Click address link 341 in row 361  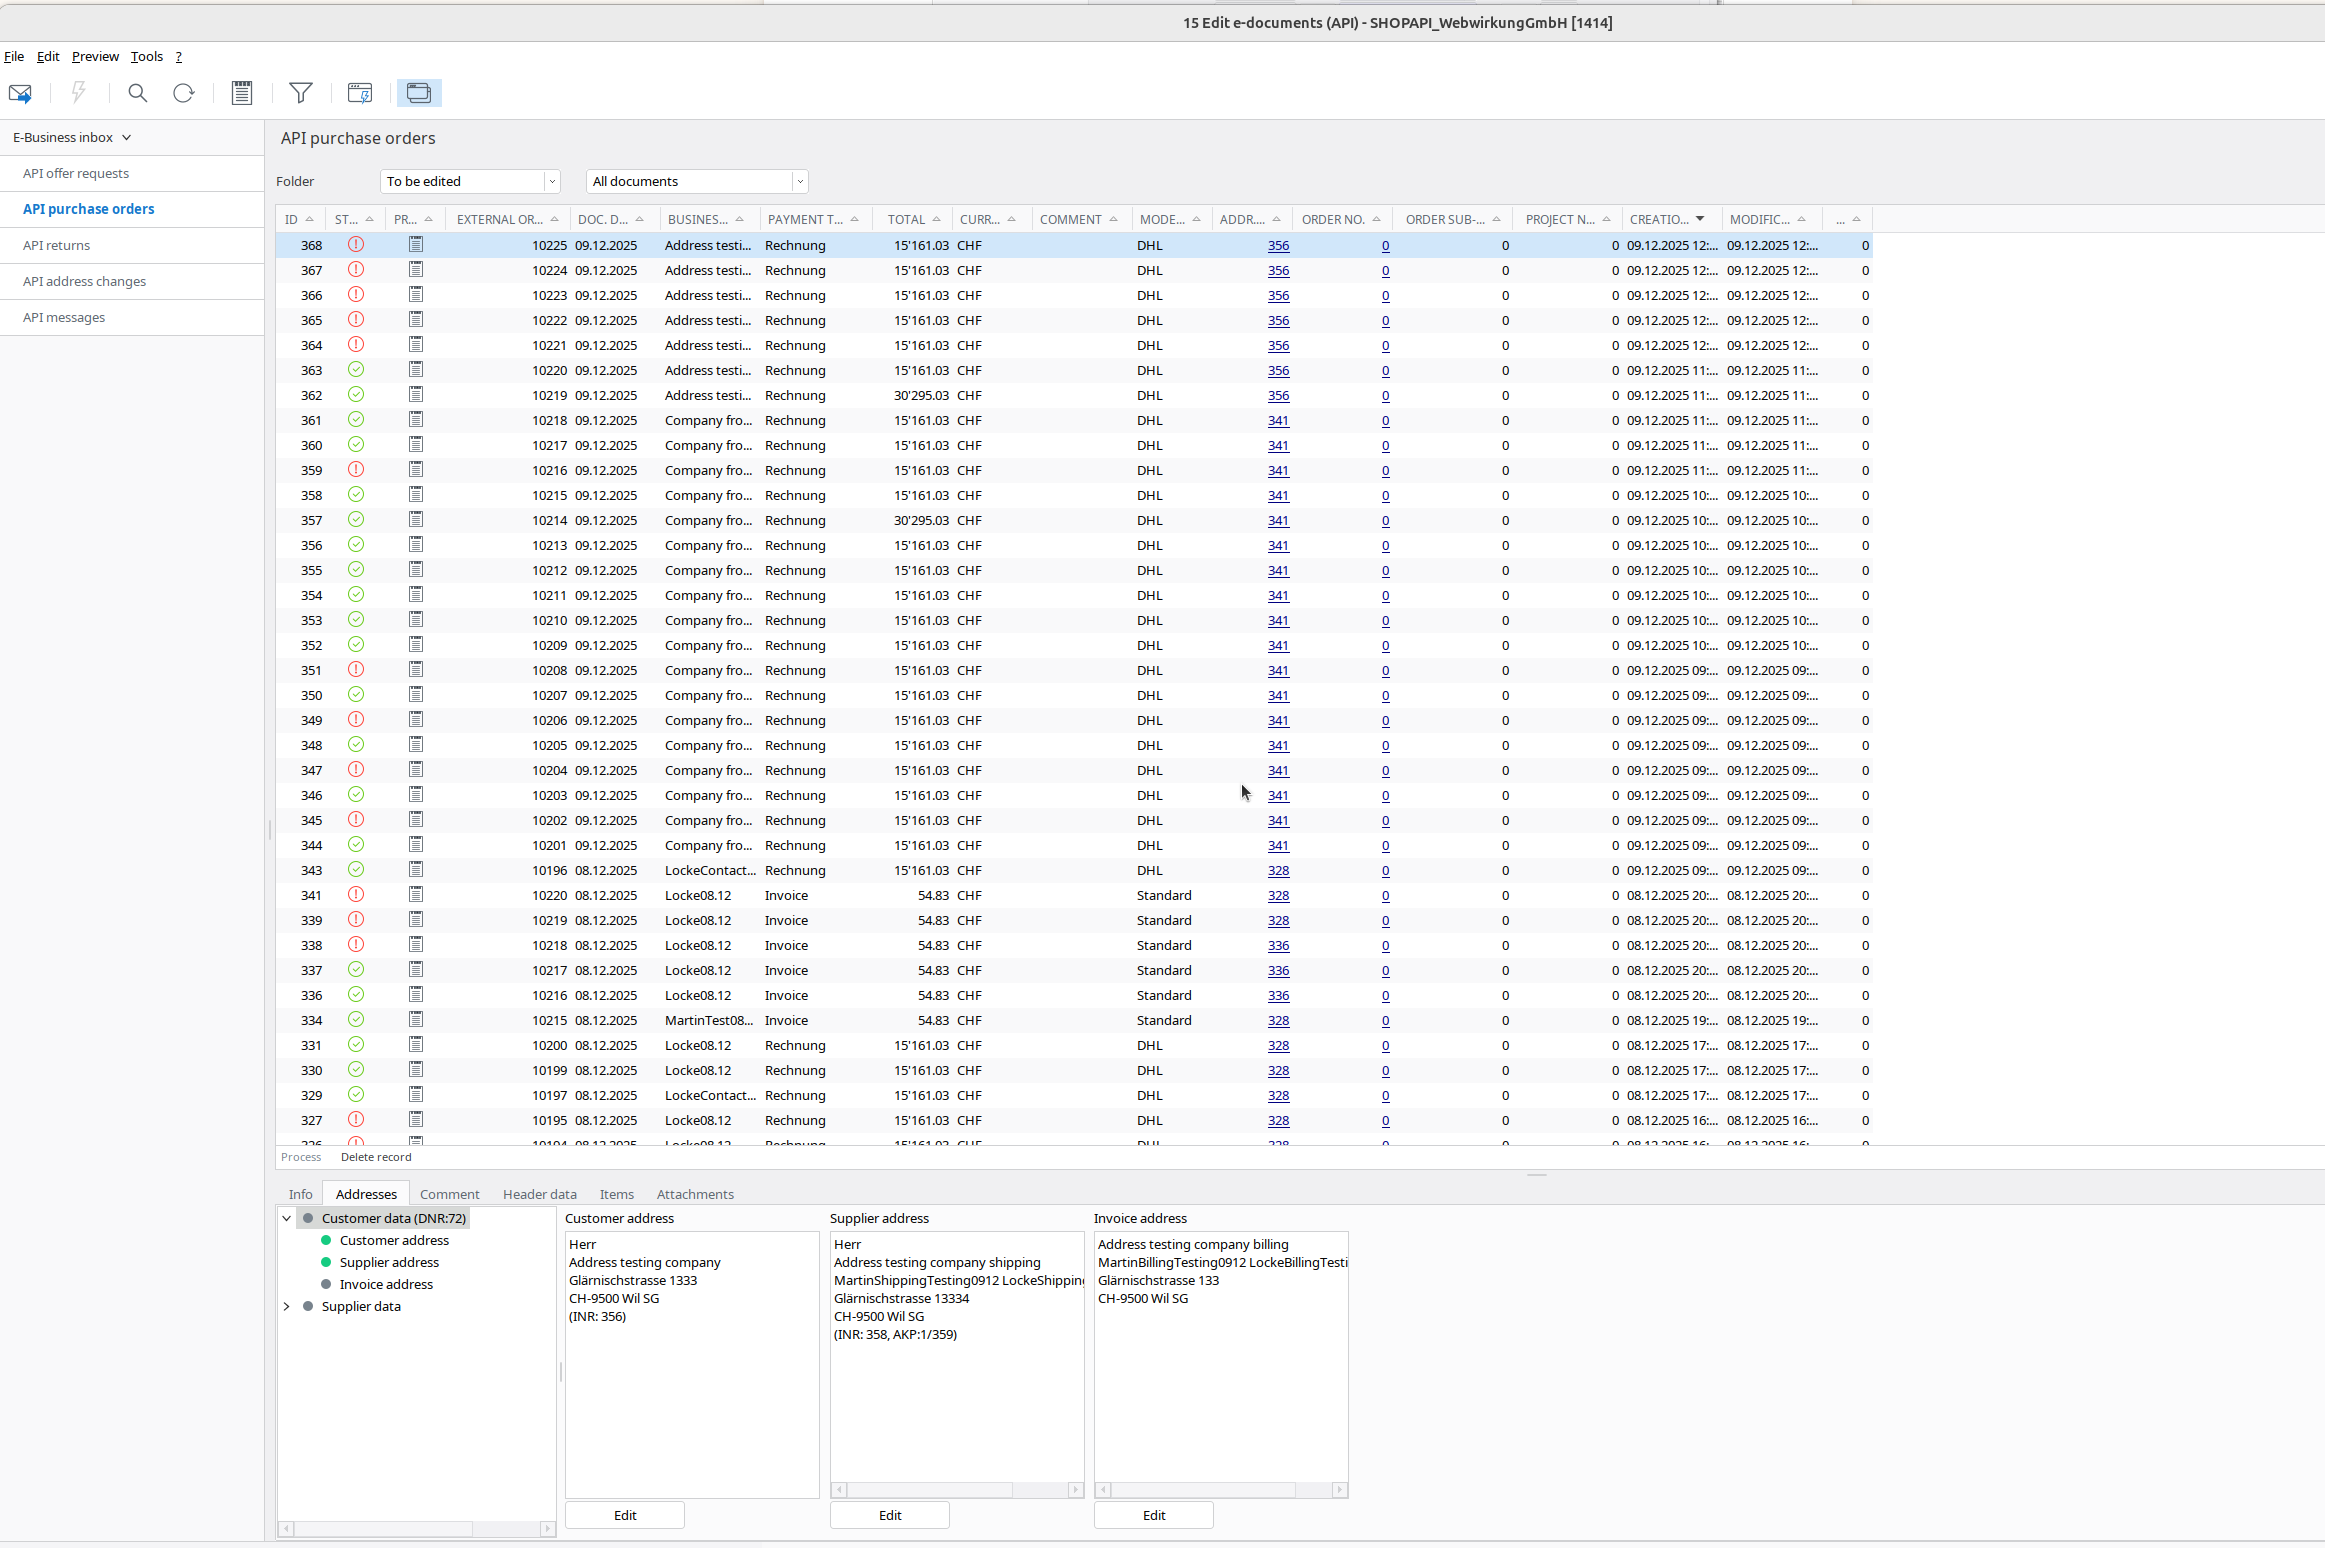[1278, 420]
